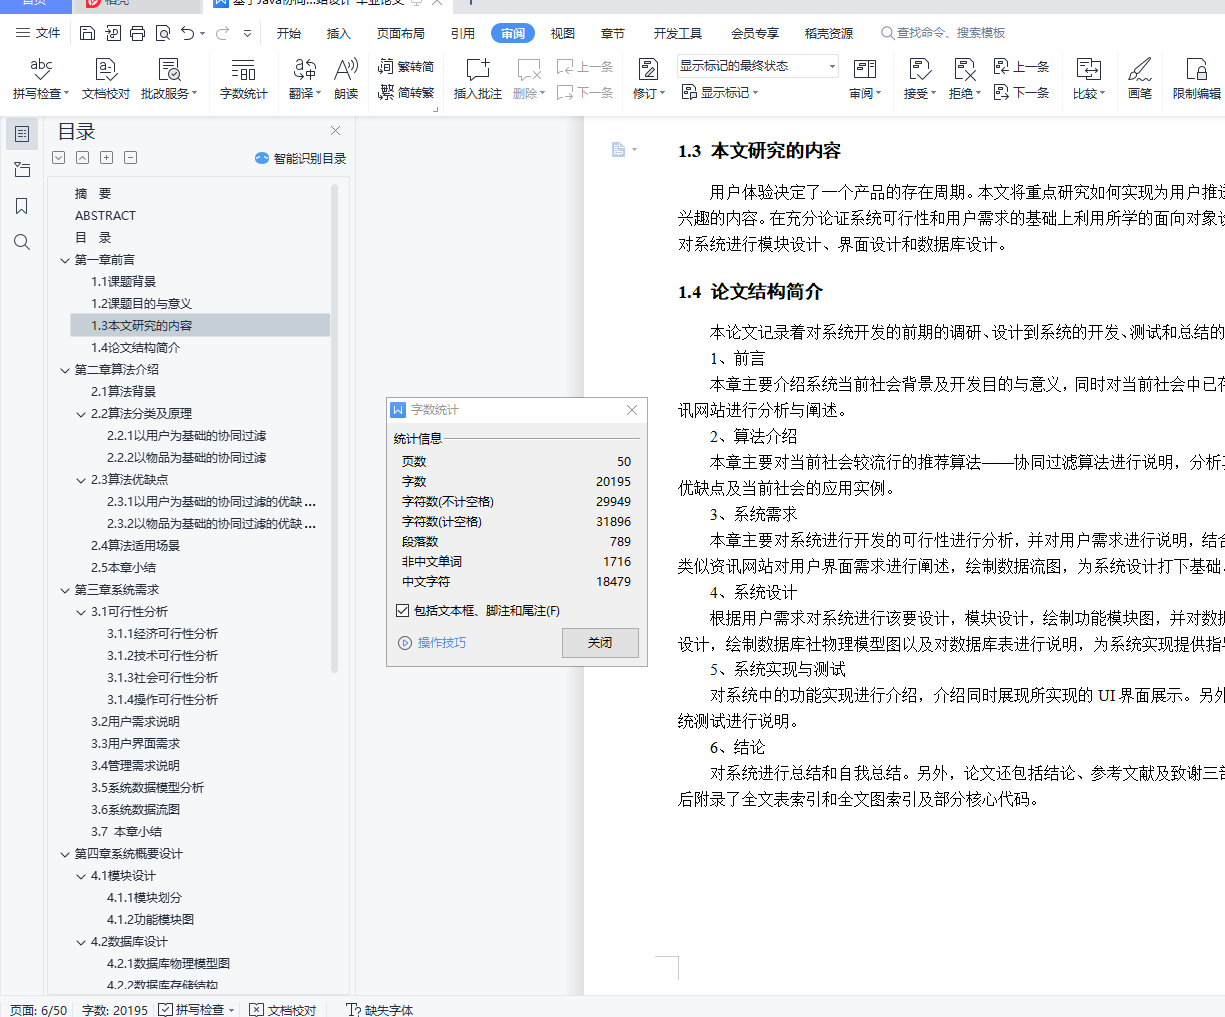Image resolution: width=1225 pixels, height=1017 pixels.
Task: Select 3.5系统数据模型分析 in outline
Action: (x=148, y=788)
